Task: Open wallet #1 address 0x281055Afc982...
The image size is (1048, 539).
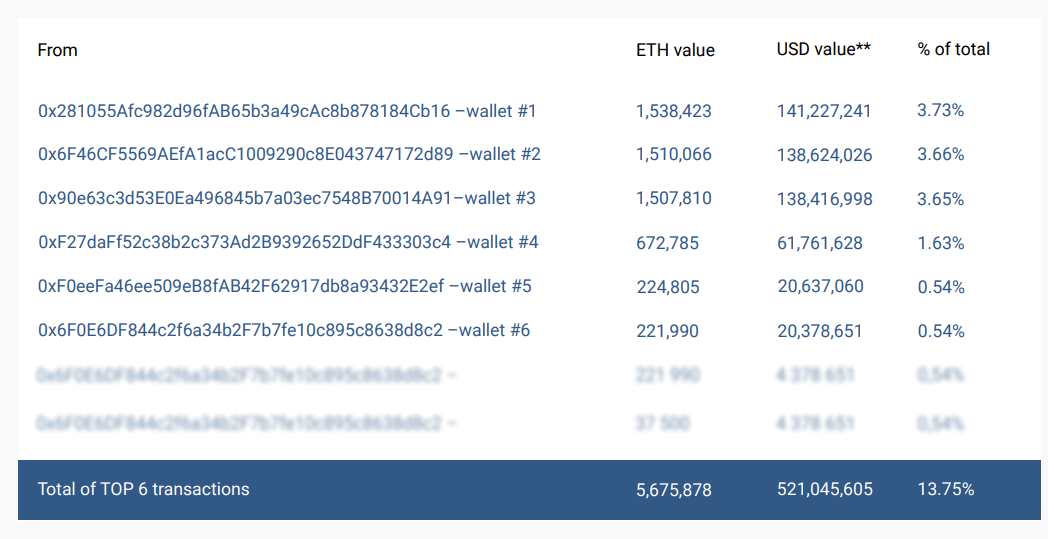Action: (x=287, y=111)
